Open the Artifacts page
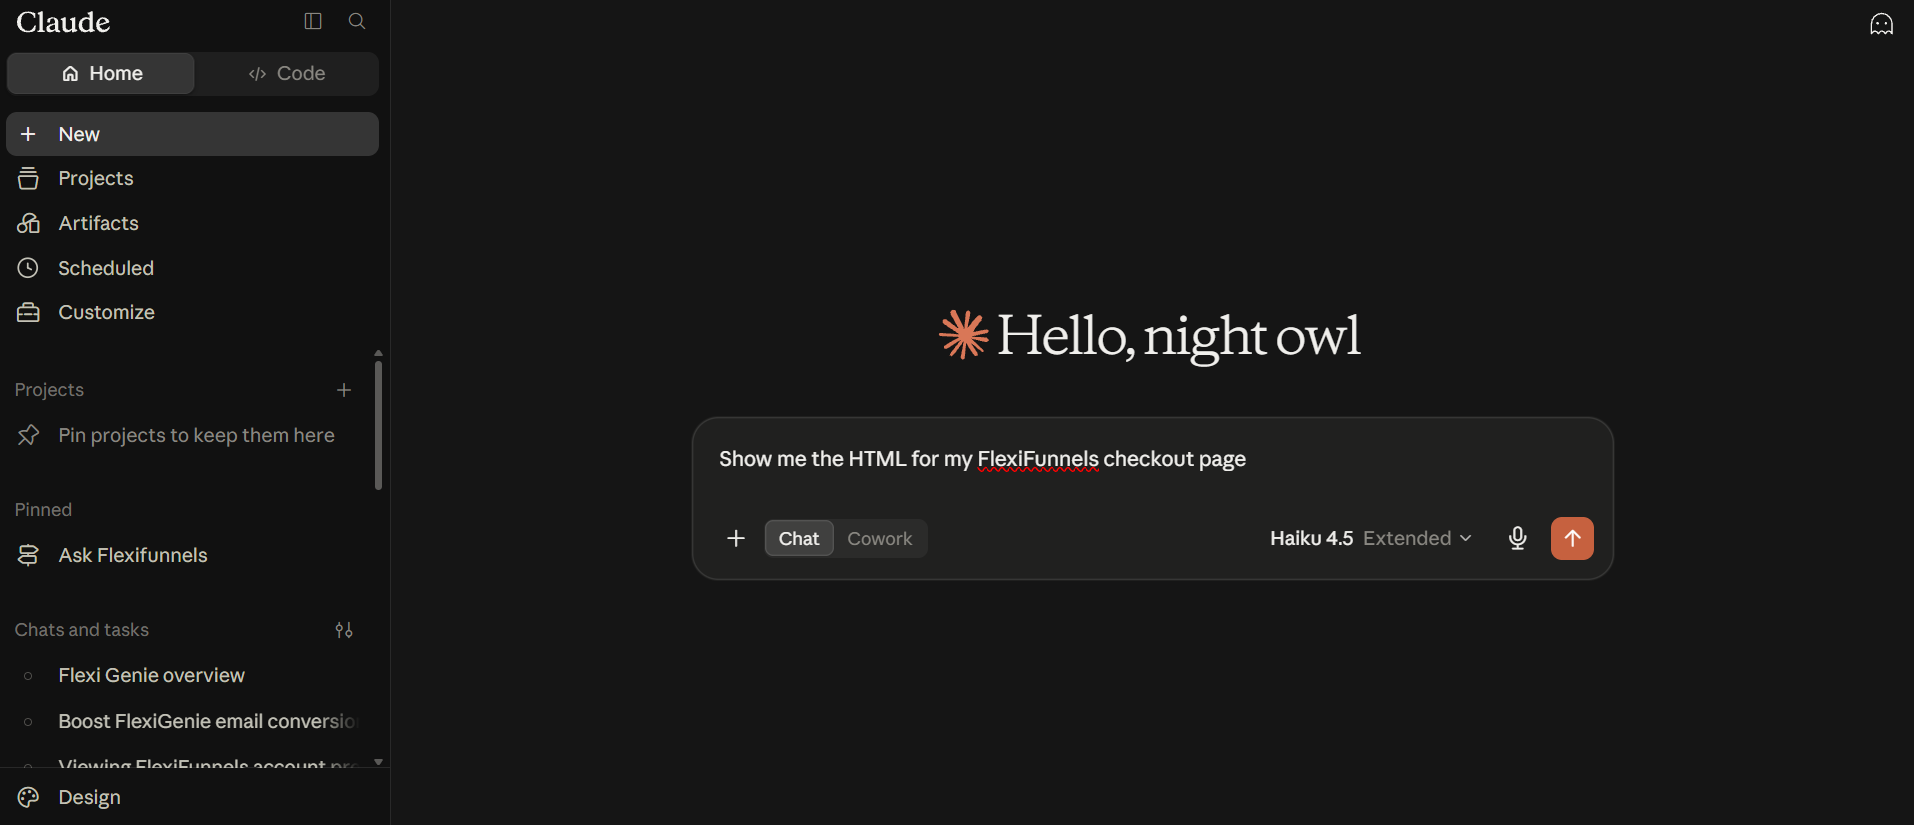 [x=192, y=223]
